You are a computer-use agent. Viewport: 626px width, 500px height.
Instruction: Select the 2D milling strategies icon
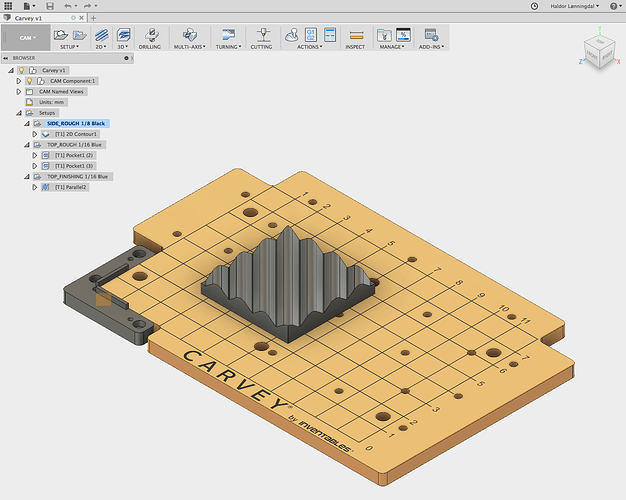(x=101, y=35)
